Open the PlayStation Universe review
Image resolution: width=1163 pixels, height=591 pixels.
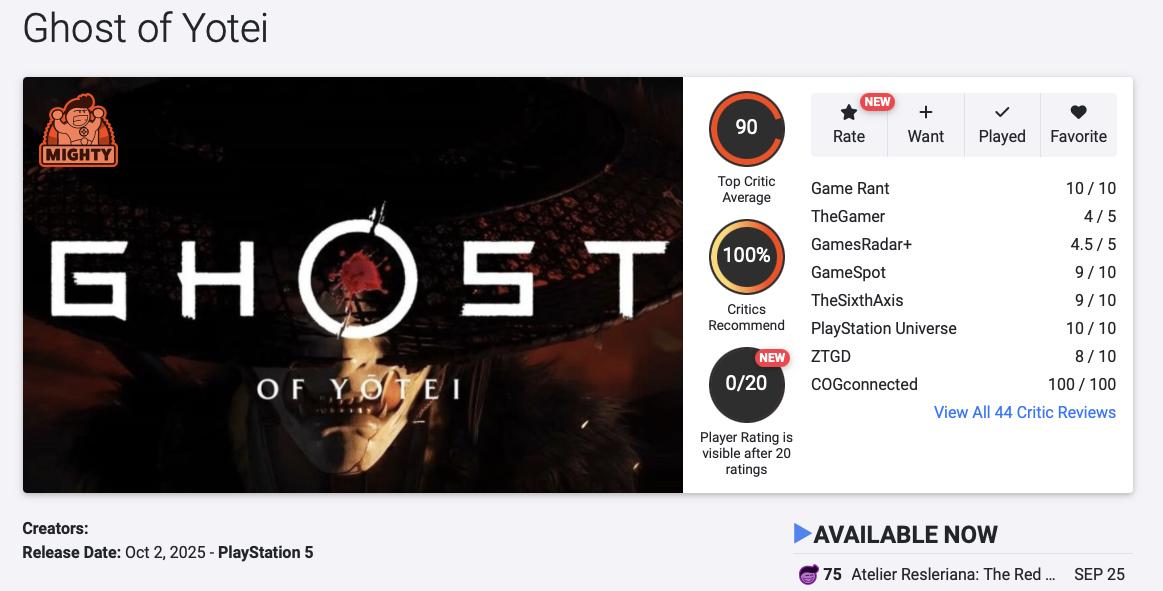(883, 328)
